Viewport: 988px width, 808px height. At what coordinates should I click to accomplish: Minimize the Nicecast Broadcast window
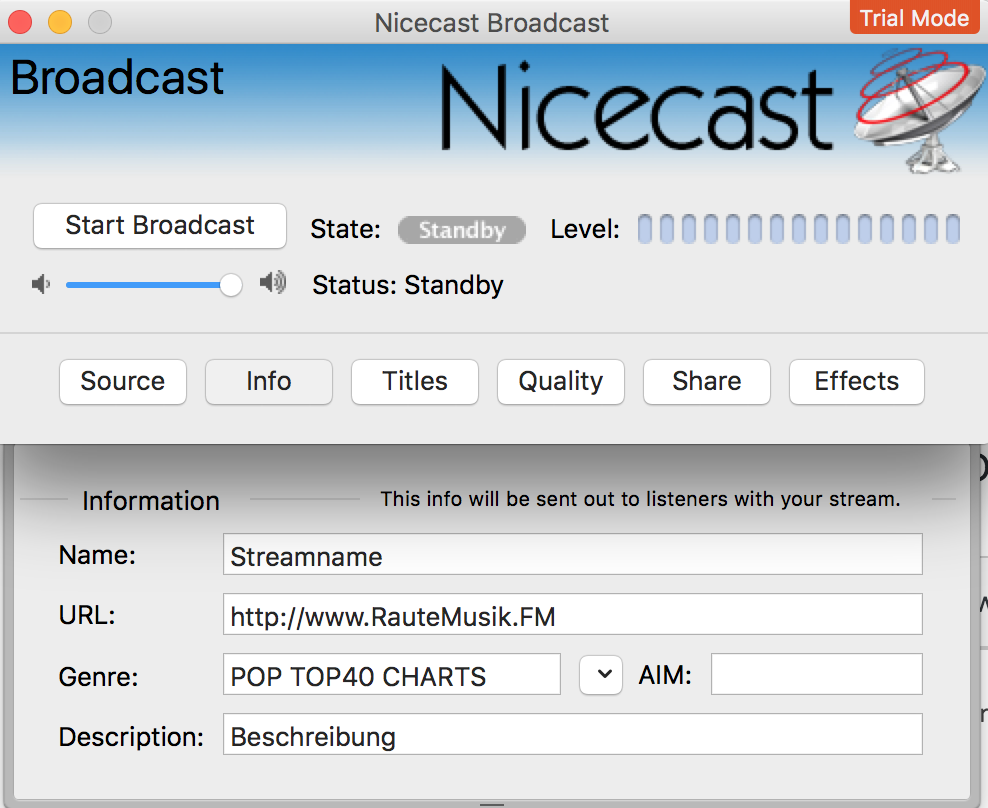pyautogui.click(x=60, y=22)
